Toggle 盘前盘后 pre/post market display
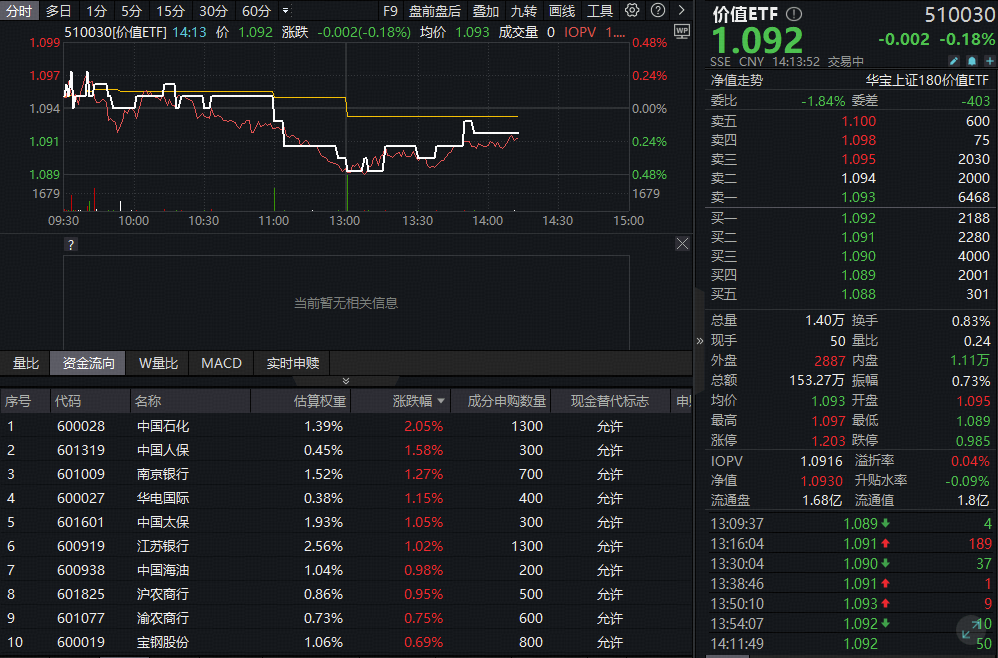 [x=435, y=11]
